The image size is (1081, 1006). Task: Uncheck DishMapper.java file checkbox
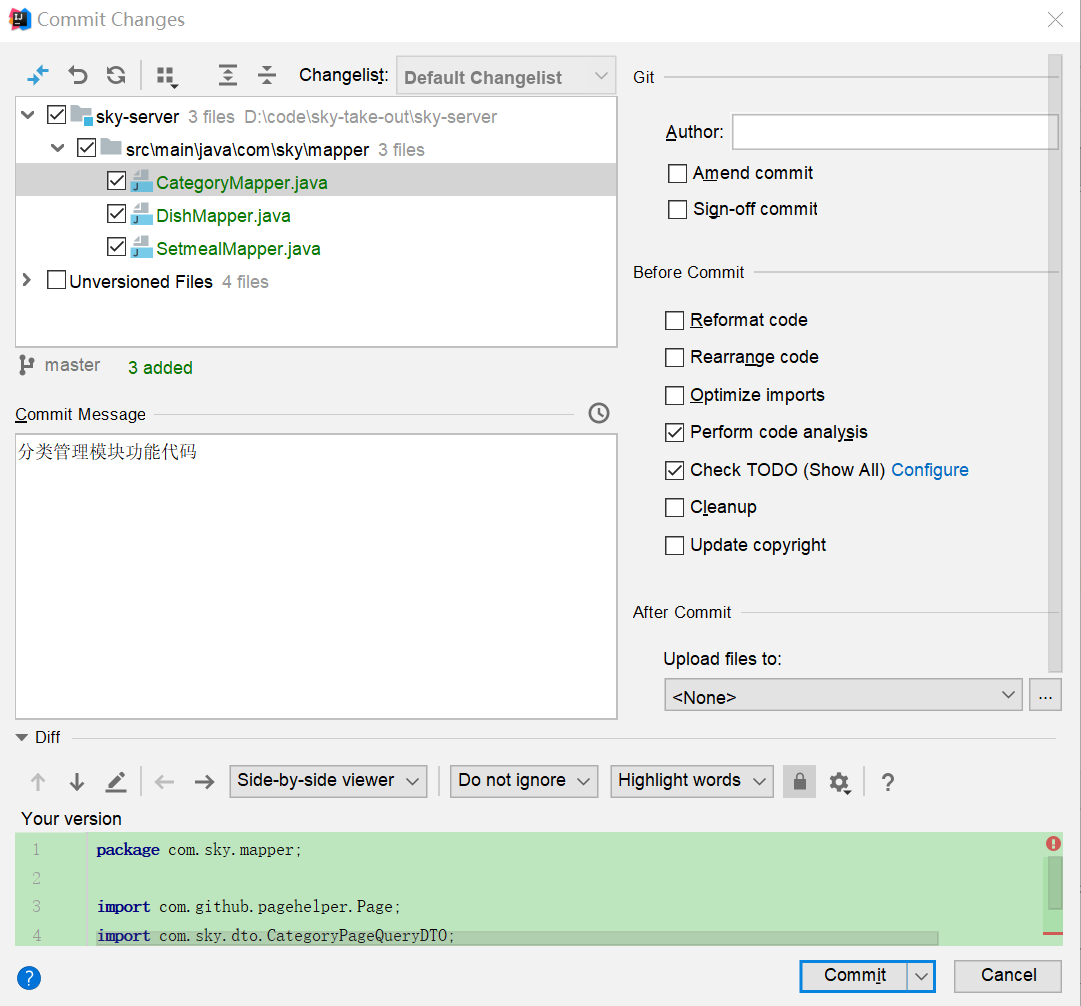click(116, 215)
